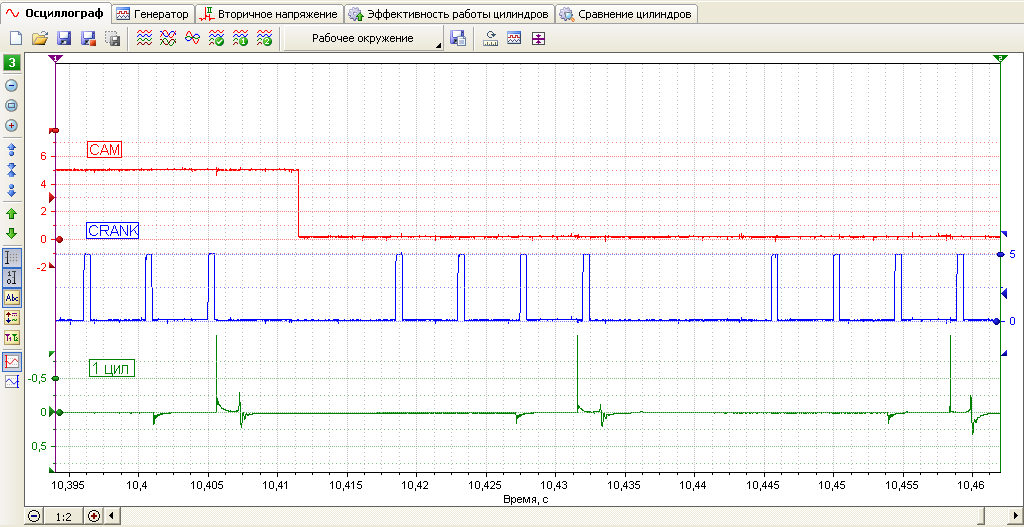Screen dimensions: 1024x527
Task: Toggle the axis scale digits button
Action: coord(12,278)
